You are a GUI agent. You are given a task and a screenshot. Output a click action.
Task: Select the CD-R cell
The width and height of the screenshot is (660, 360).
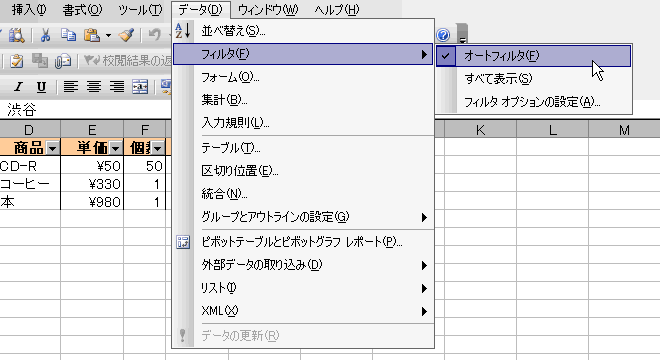pos(30,166)
